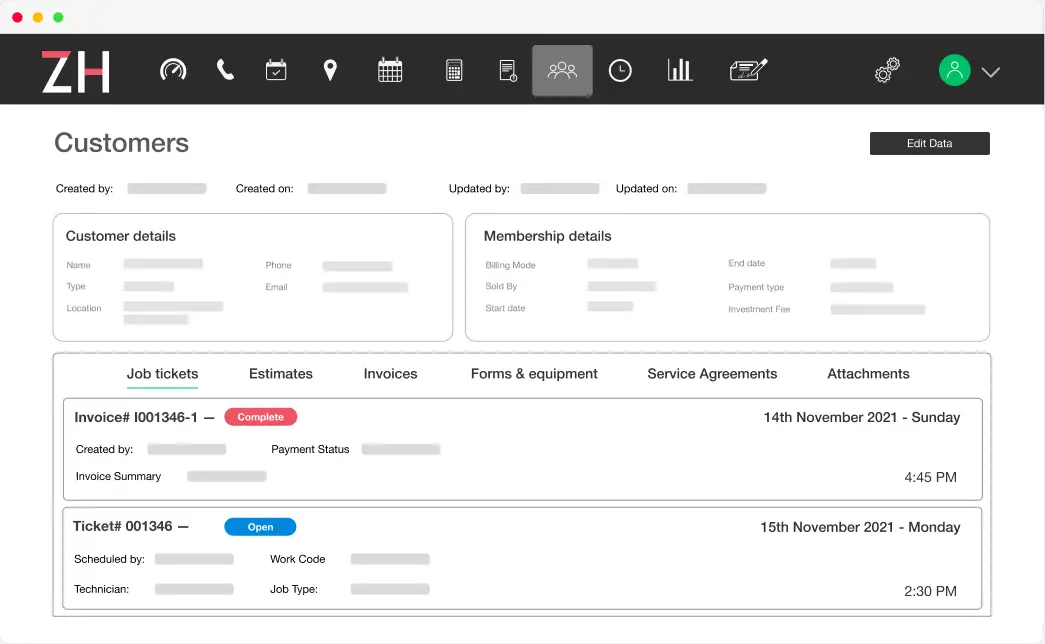Open the clock timesheet icon
Viewport: 1045px width, 644px height.
click(x=620, y=71)
